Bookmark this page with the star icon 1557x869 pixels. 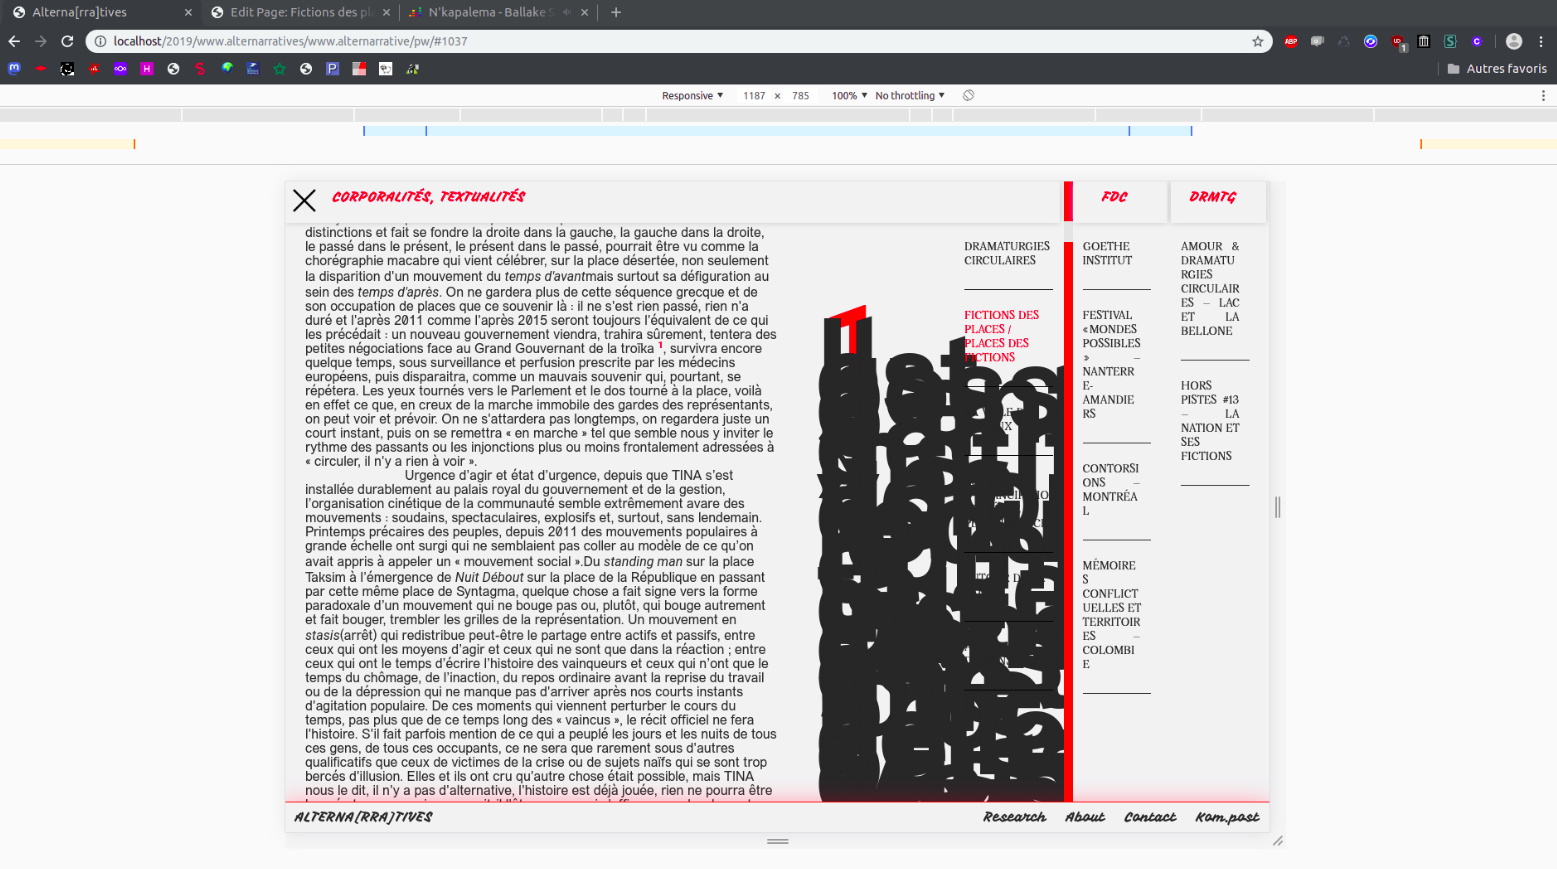1258,41
